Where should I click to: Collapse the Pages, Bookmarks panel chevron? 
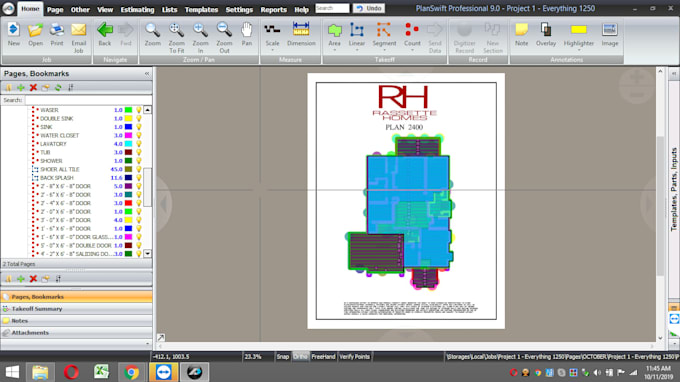point(147,74)
